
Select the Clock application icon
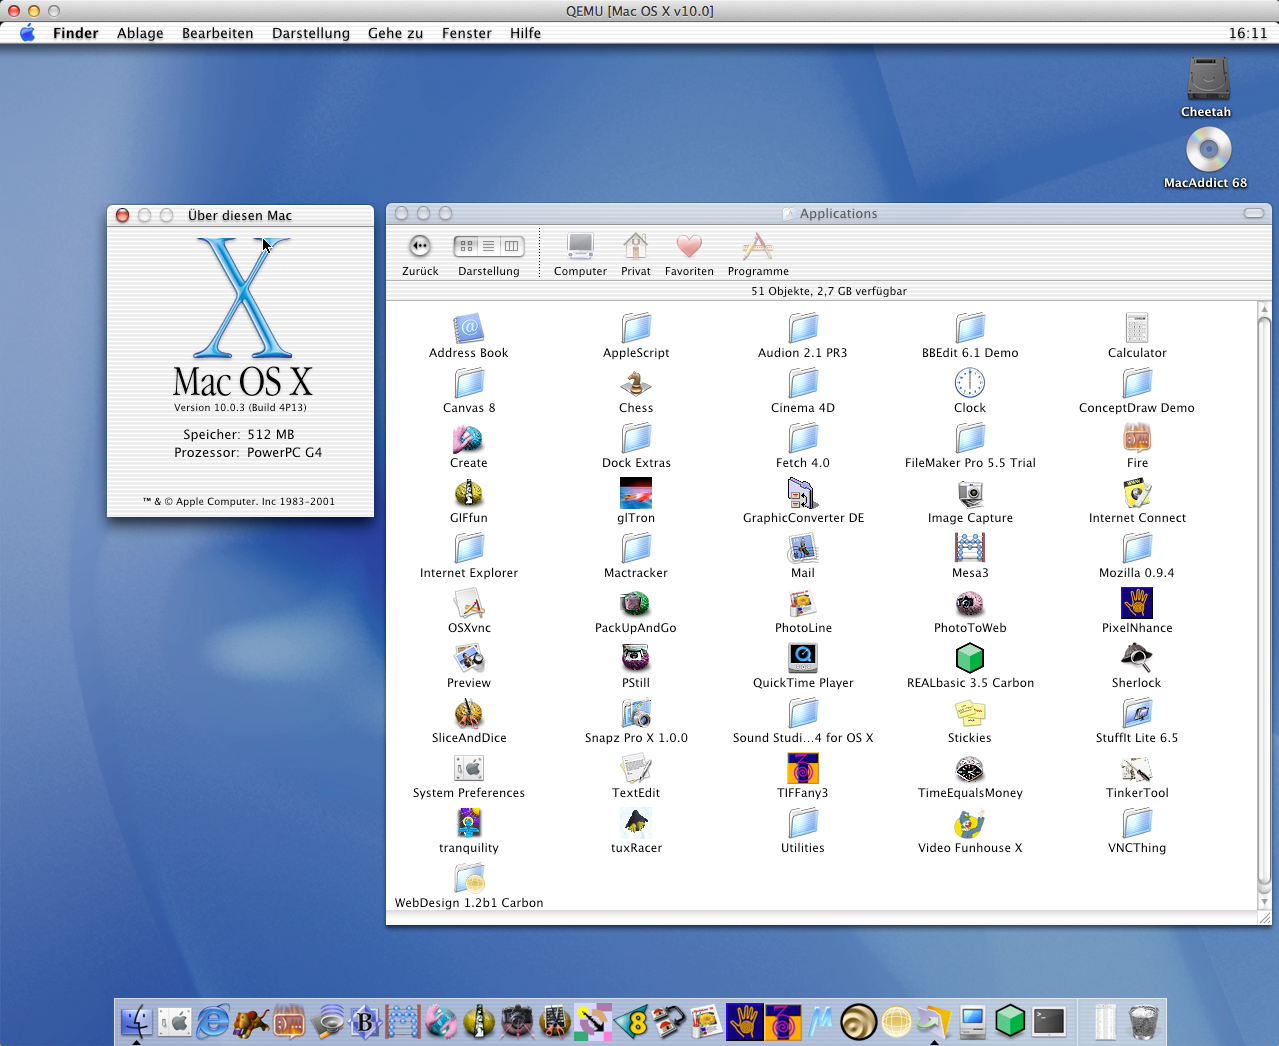click(x=970, y=383)
